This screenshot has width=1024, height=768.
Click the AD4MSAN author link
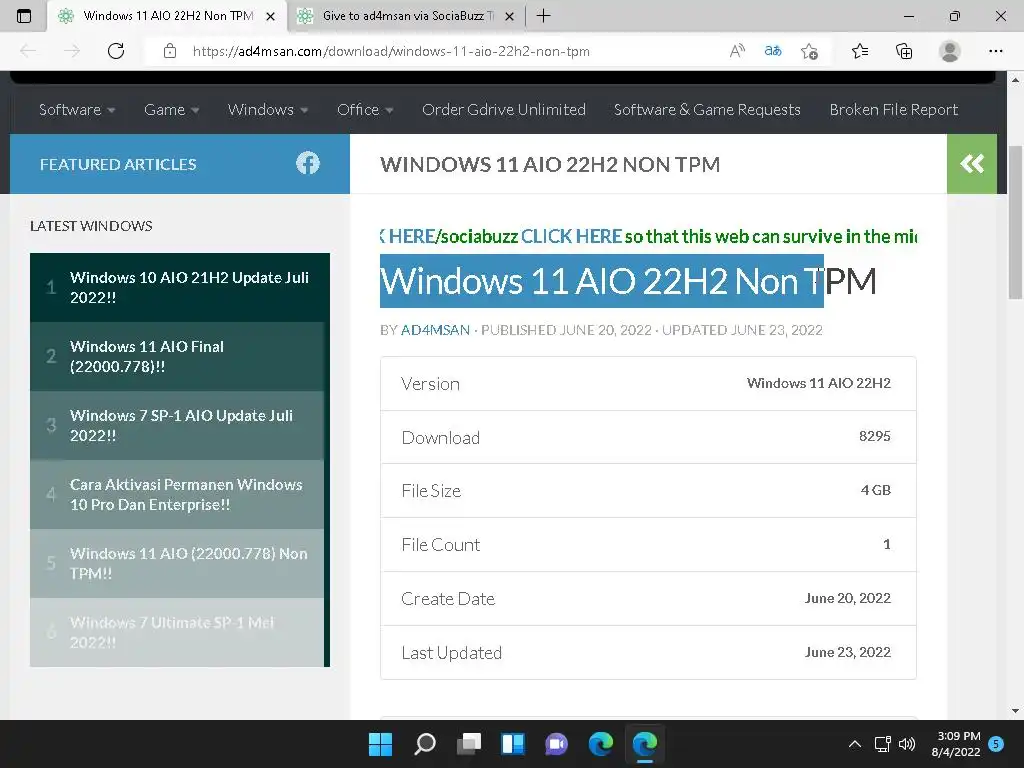[x=435, y=330]
